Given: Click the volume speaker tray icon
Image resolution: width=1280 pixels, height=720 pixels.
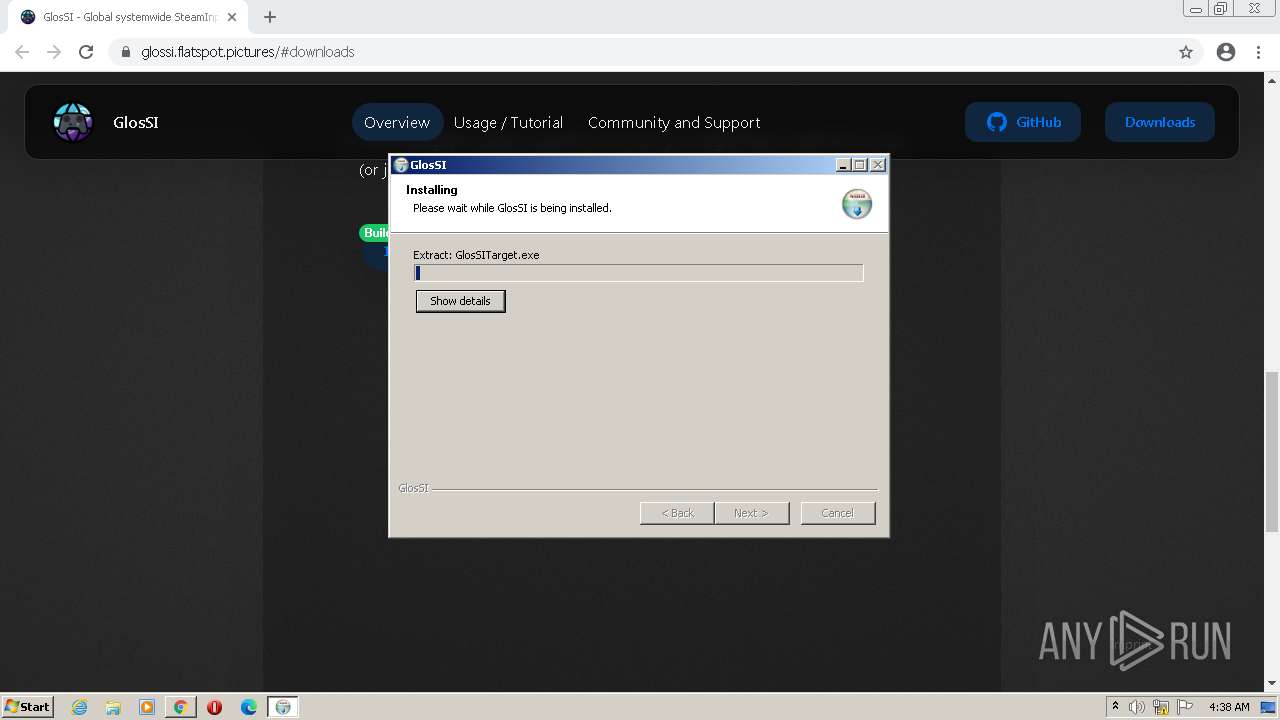Looking at the screenshot, I should 1137,707.
